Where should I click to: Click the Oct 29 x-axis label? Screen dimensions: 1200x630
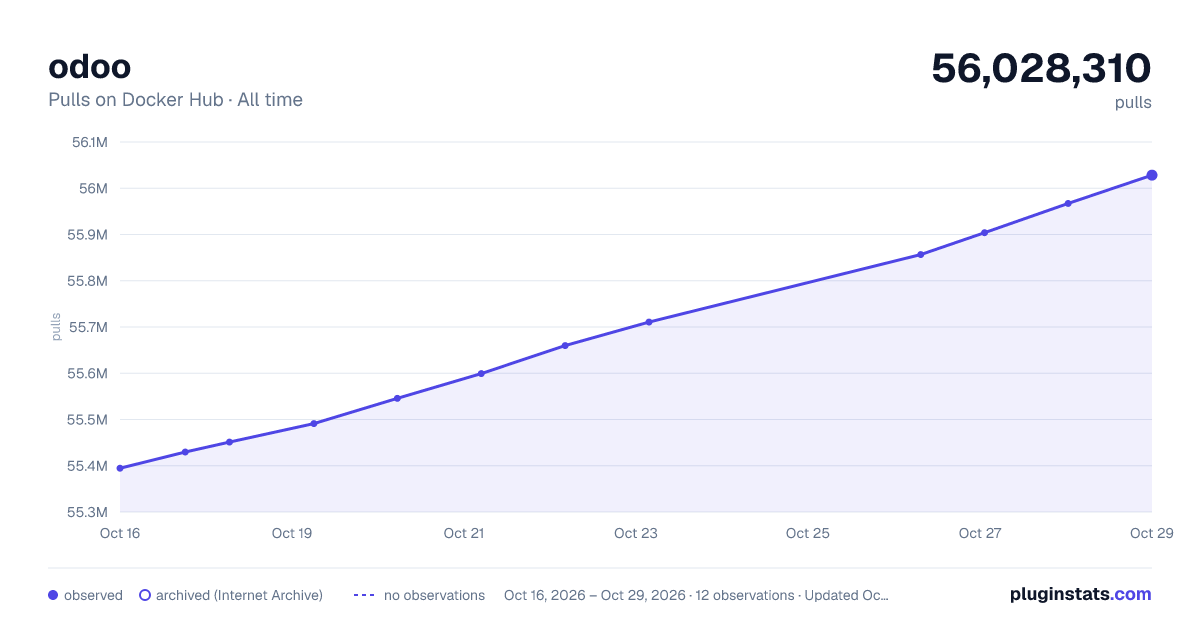click(x=1150, y=533)
